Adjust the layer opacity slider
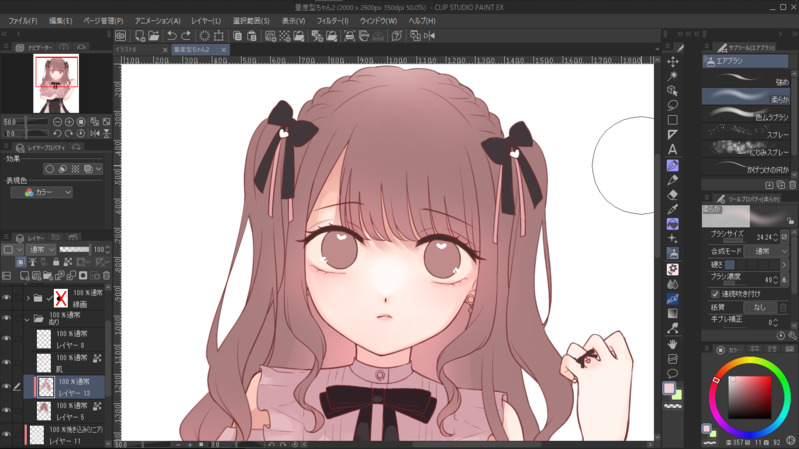 point(74,249)
